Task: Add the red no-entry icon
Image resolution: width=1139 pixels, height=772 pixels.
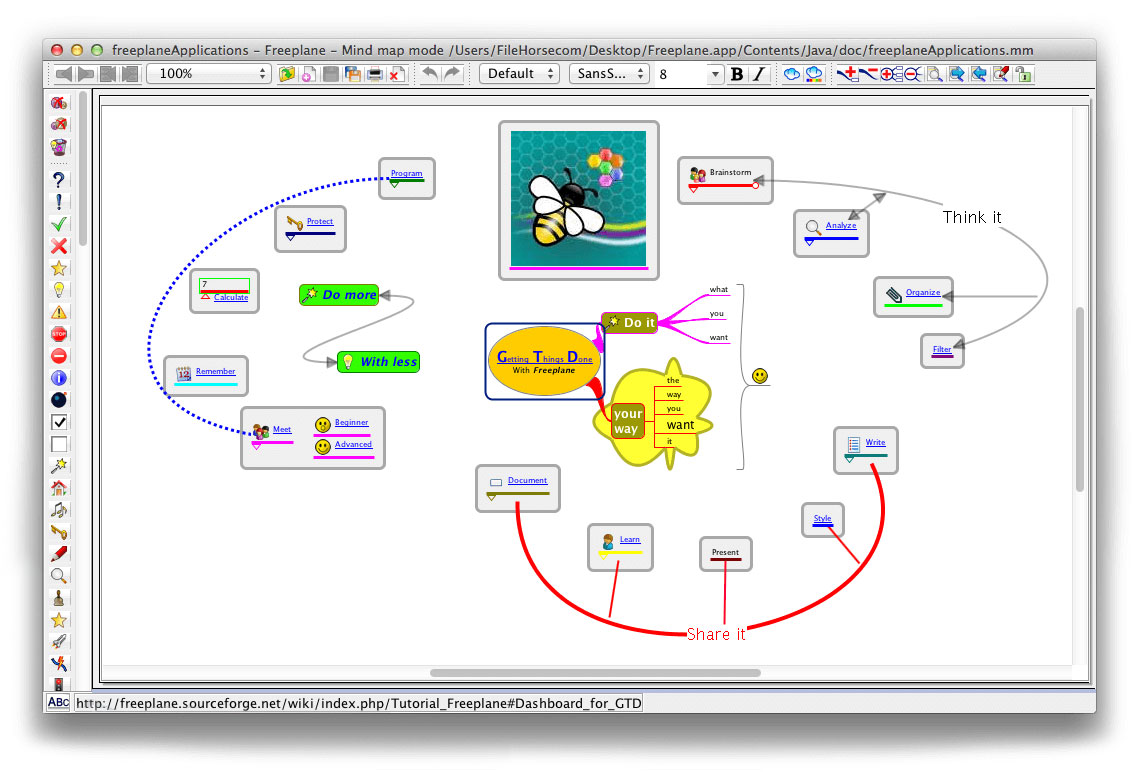Action: [x=59, y=356]
